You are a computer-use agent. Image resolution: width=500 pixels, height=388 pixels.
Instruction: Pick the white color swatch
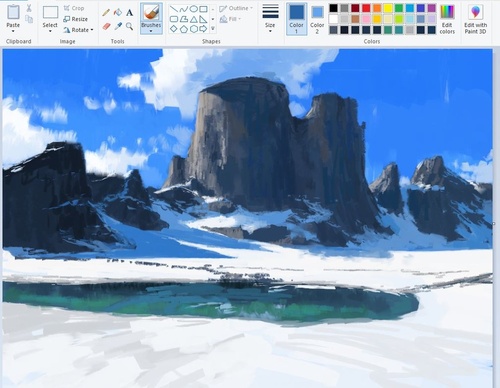(333, 19)
